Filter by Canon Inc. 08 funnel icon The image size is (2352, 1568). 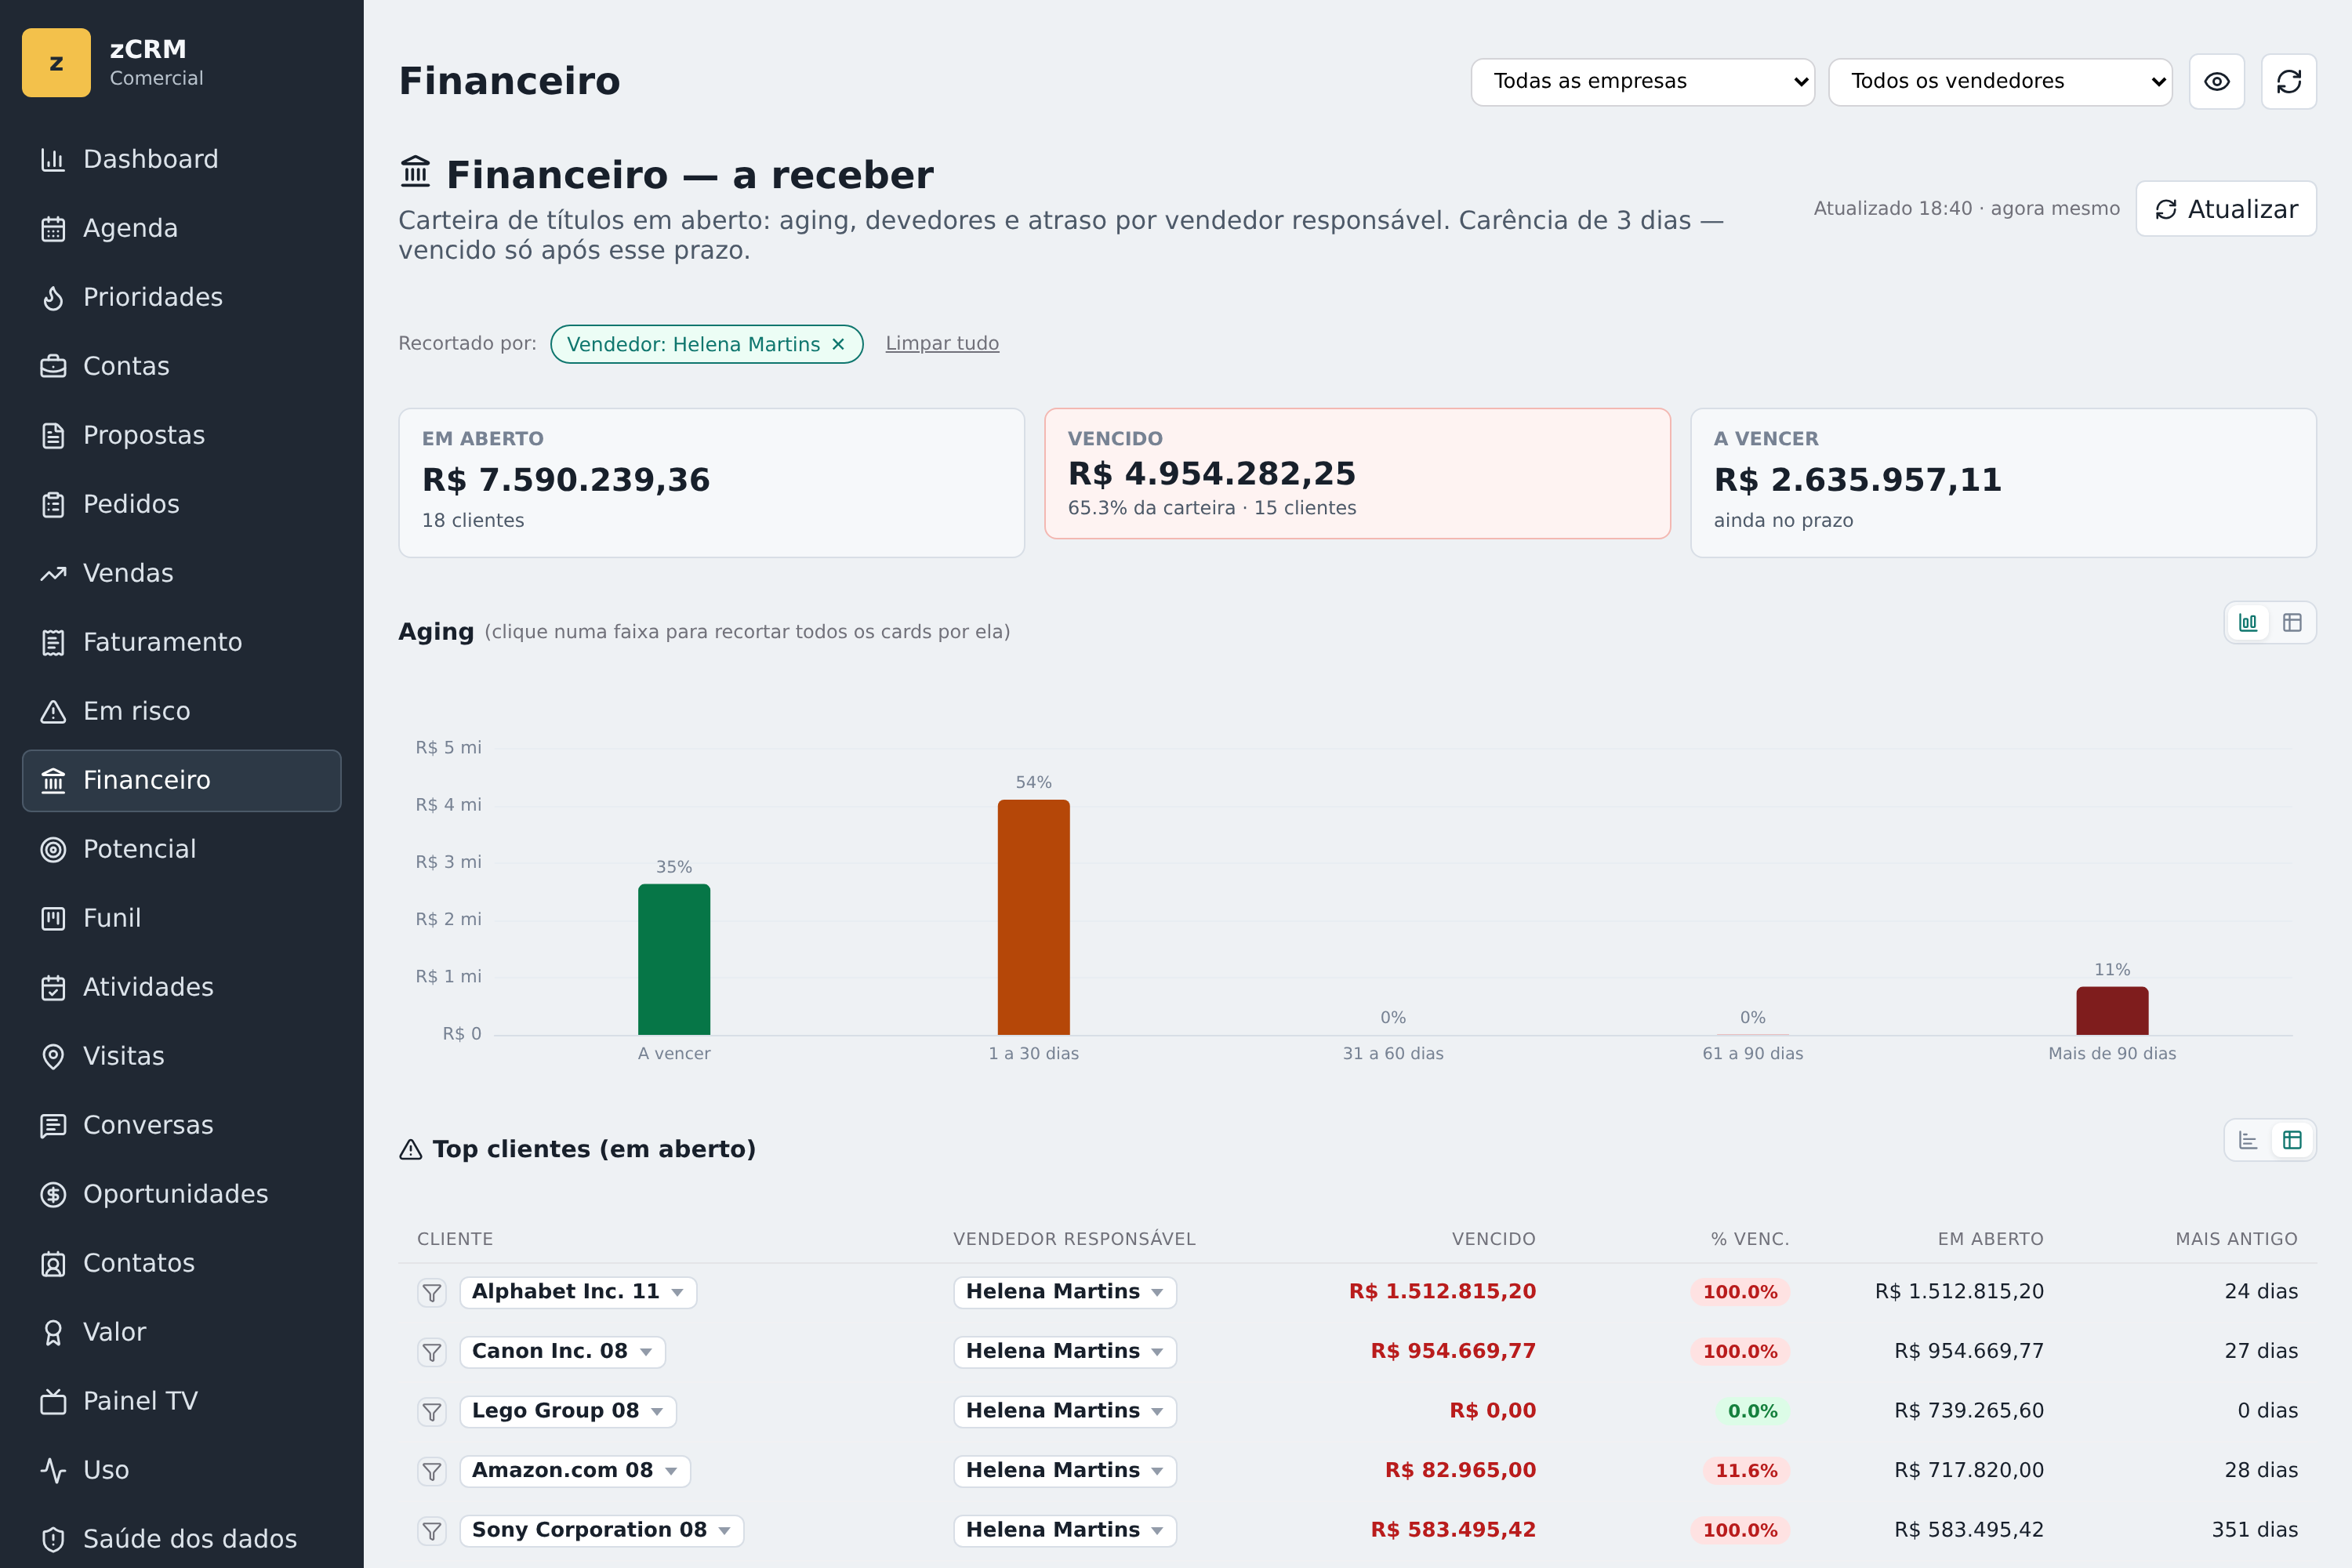pos(432,1352)
